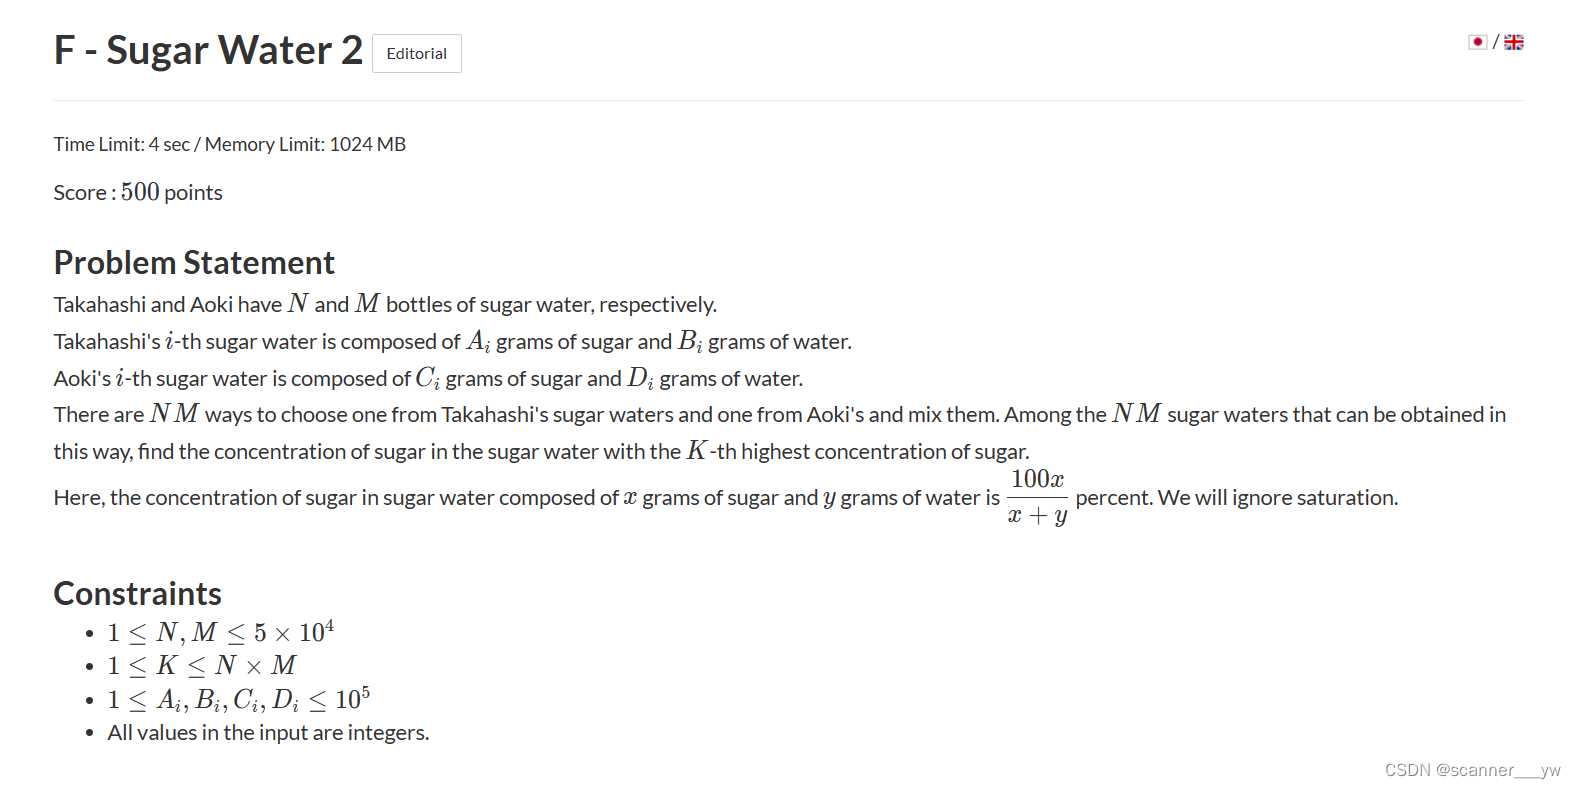This screenshot has height=789, width=1576.
Task: Click the CSDN @scanner___yw watermark
Action: pos(1472,770)
